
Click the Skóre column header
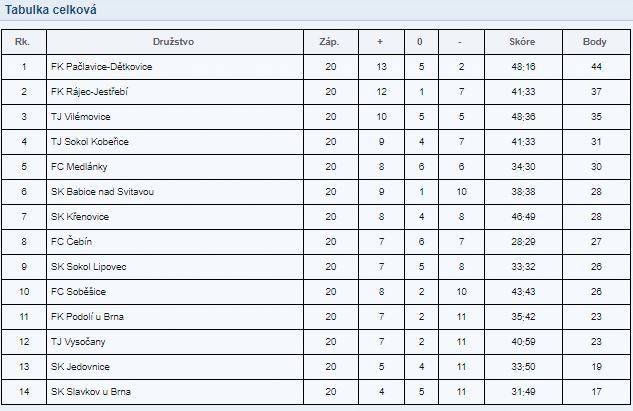click(x=522, y=42)
